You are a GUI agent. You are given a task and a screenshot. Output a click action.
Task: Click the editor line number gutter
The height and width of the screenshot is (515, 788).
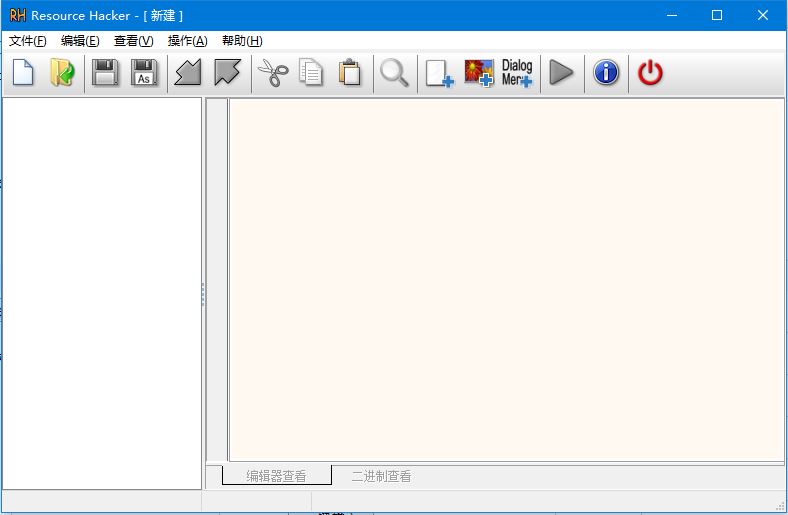click(x=217, y=280)
